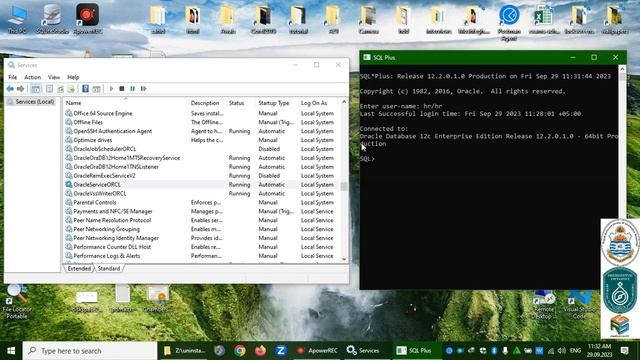Open the Z:\uninsta... folder taskbar button
This screenshot has width=640, height=360.
point(184,351)
